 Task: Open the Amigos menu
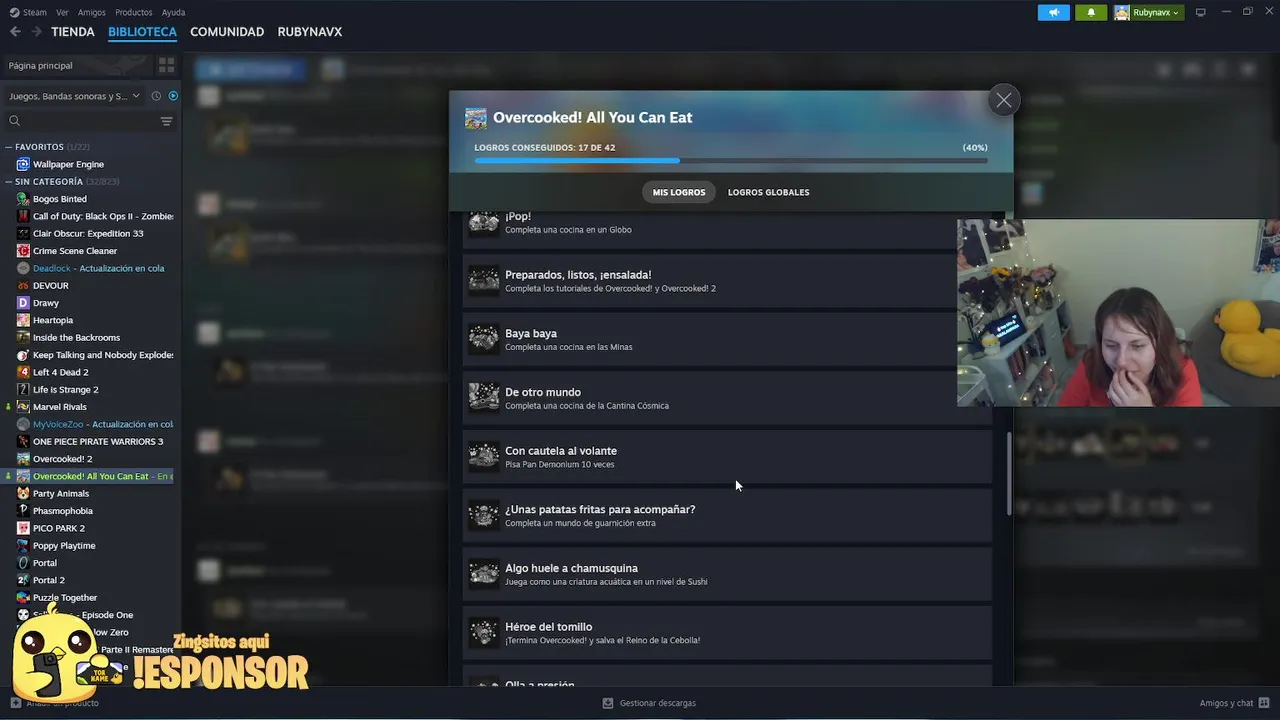[92, 12]
